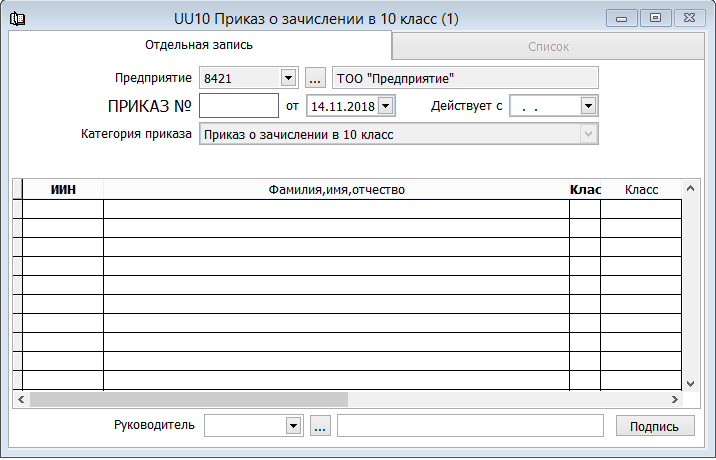This screenshot has height=460, width=716.
Task: Click the first cell under Фамилия,имя,отчество
Action: (335, 208)
